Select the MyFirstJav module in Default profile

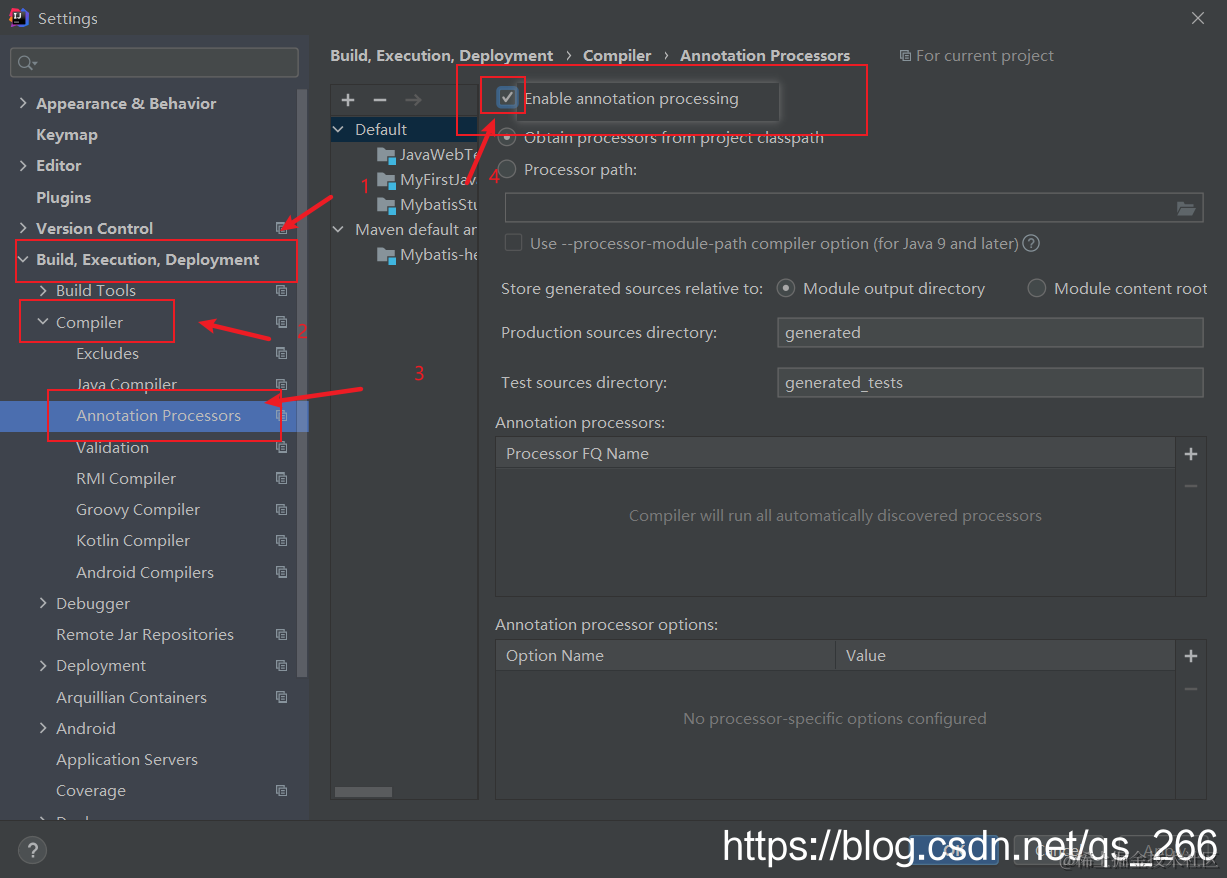[x=438, y=179]
